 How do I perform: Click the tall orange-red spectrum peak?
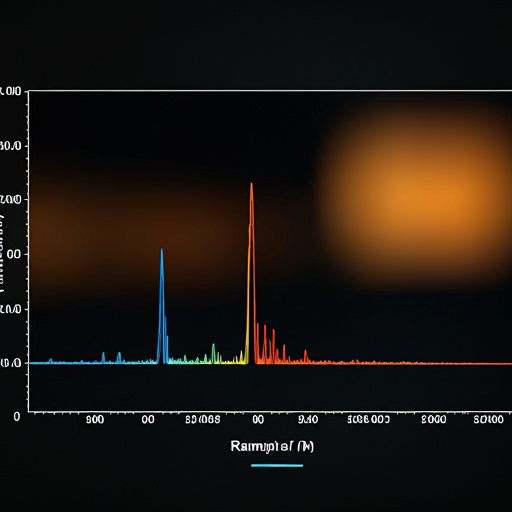click(251, 273)
